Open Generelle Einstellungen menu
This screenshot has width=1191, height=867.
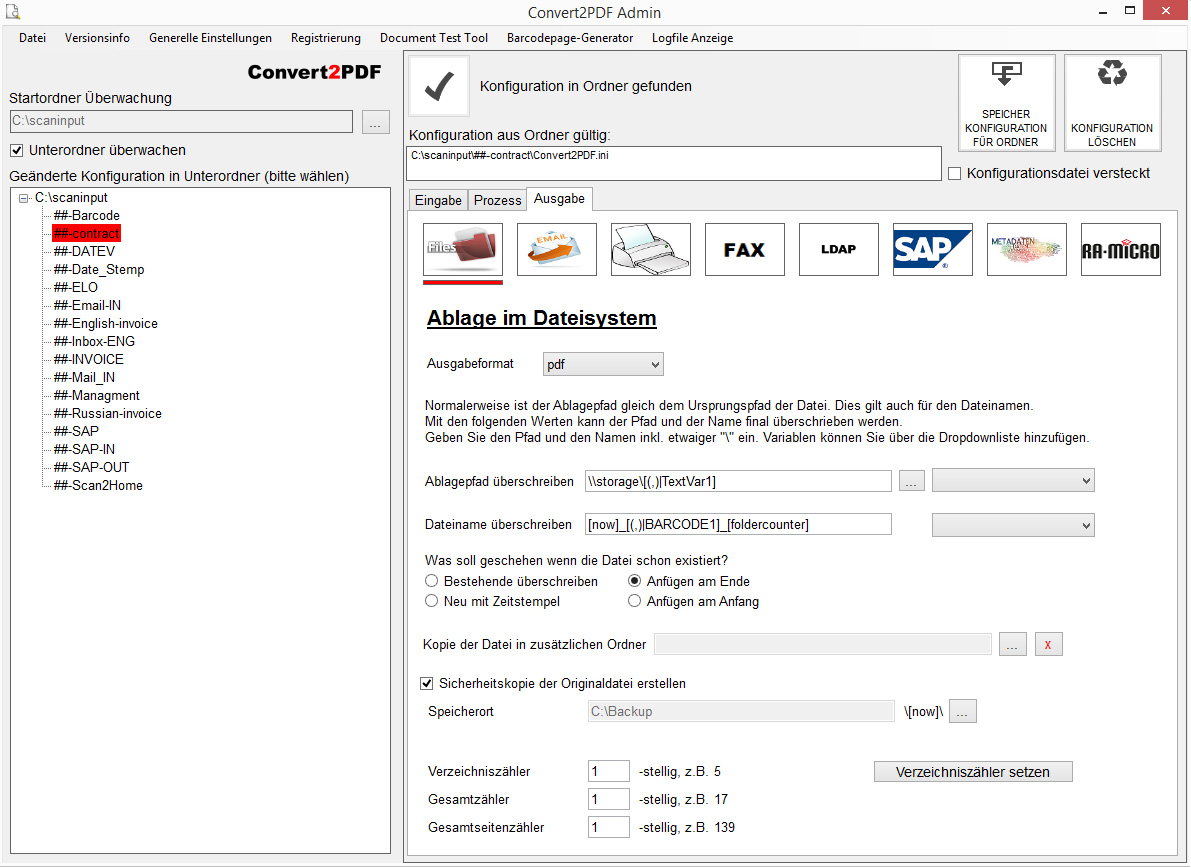210,38
